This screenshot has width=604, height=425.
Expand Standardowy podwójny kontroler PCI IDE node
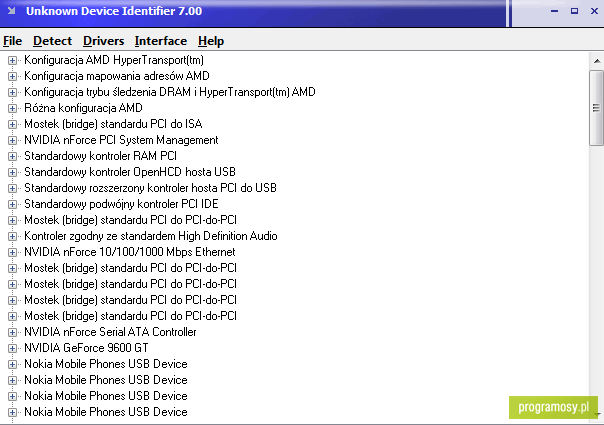click(x=12, y=204)
